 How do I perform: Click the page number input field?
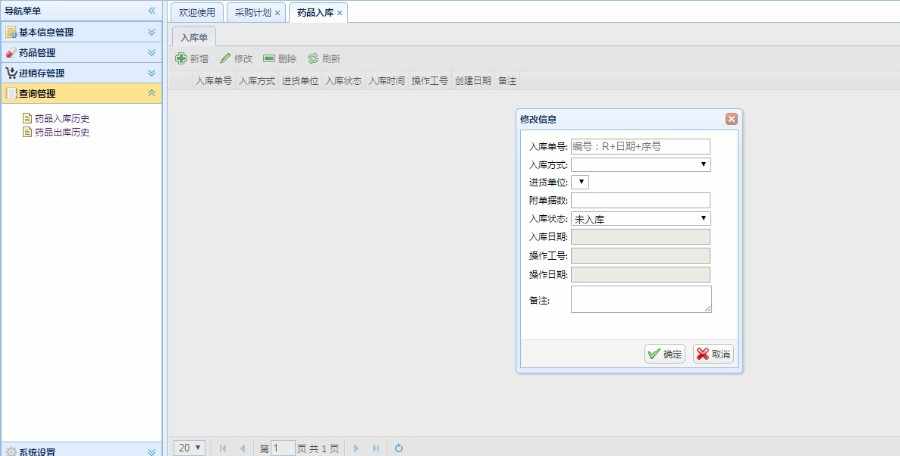(283, 448)
